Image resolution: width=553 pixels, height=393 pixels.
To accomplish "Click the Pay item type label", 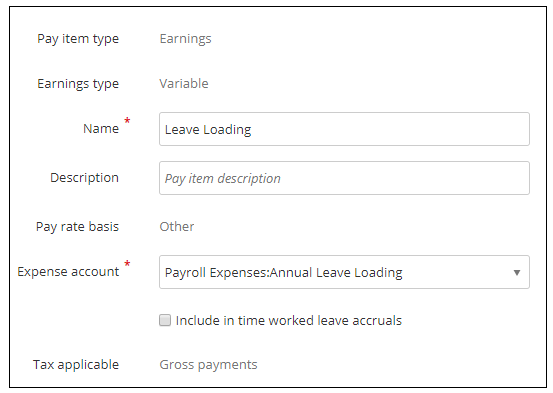I will 78,39.
